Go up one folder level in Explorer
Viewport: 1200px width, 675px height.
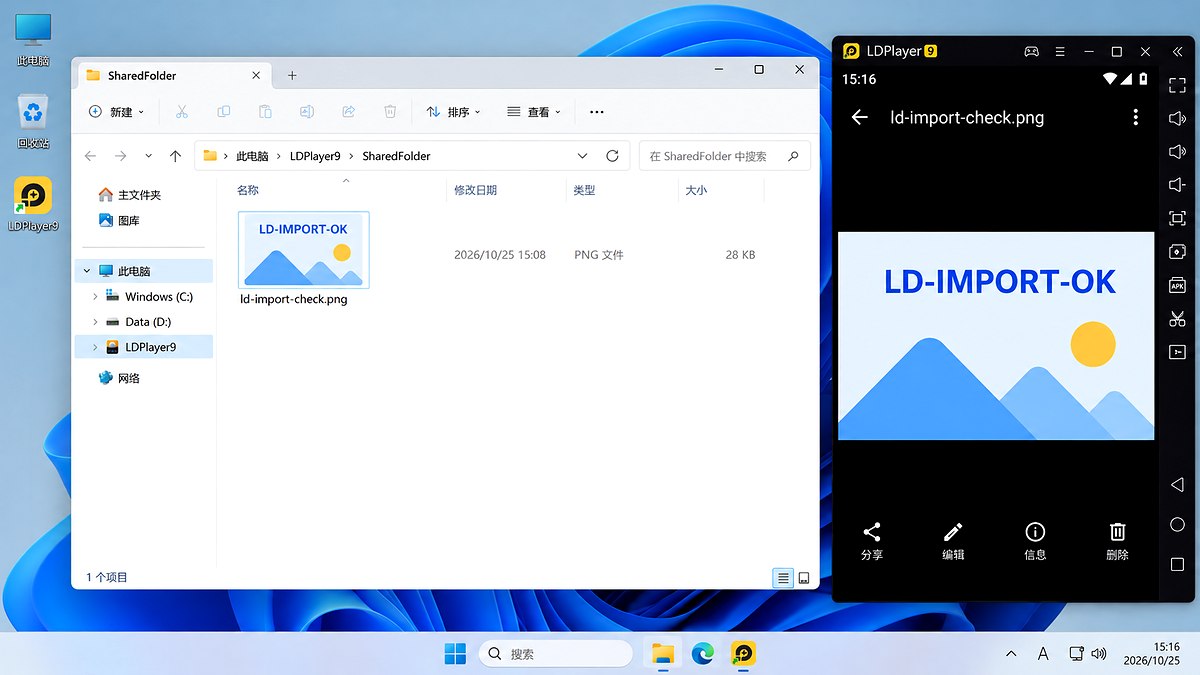(175, 156)
